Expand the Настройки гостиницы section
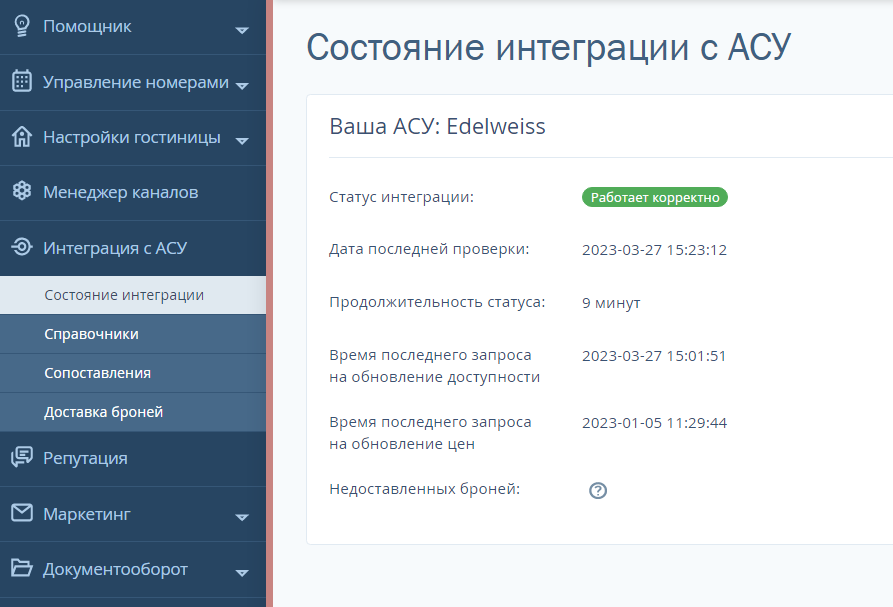 click(x=241, y=142)
